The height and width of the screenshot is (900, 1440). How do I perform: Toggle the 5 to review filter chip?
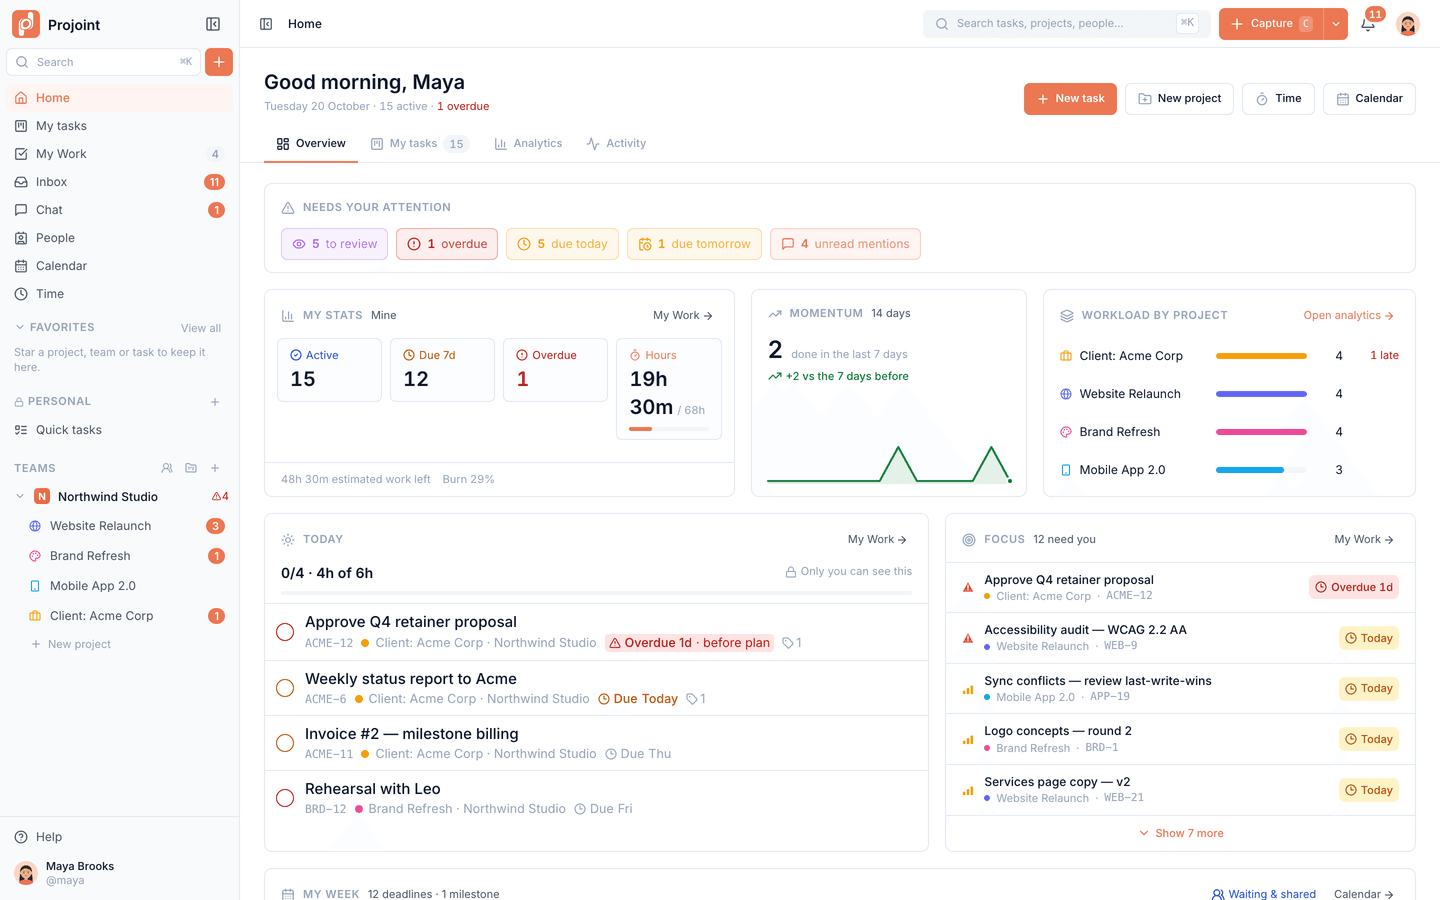tap(334, 244)
